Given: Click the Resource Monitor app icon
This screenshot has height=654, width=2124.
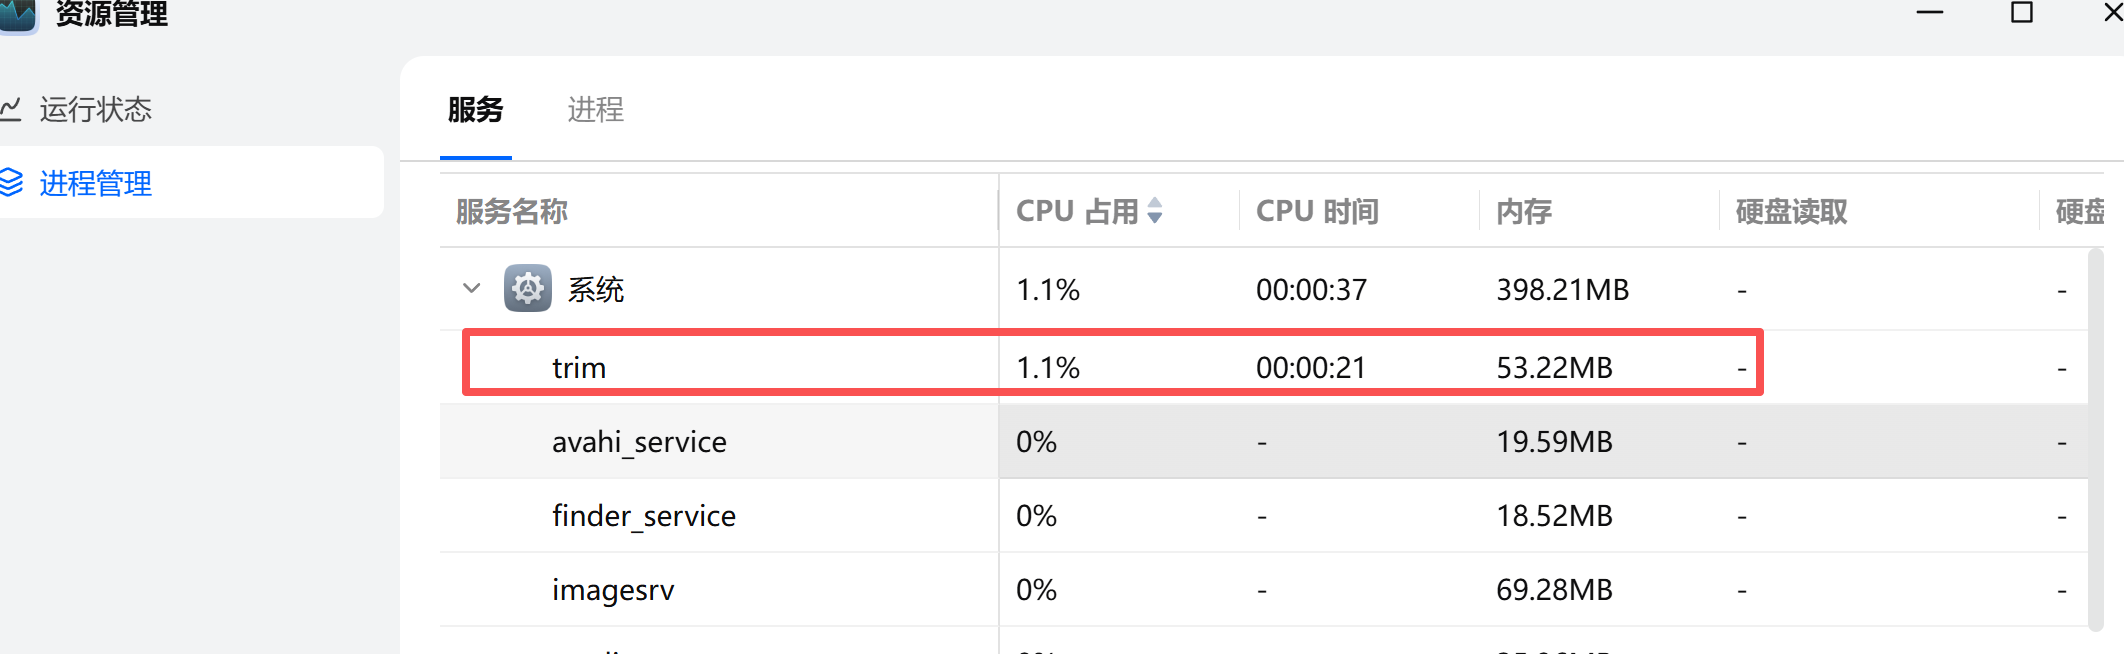Looking at the screenshot, I should pyautogui.click(x=18, y=14).
